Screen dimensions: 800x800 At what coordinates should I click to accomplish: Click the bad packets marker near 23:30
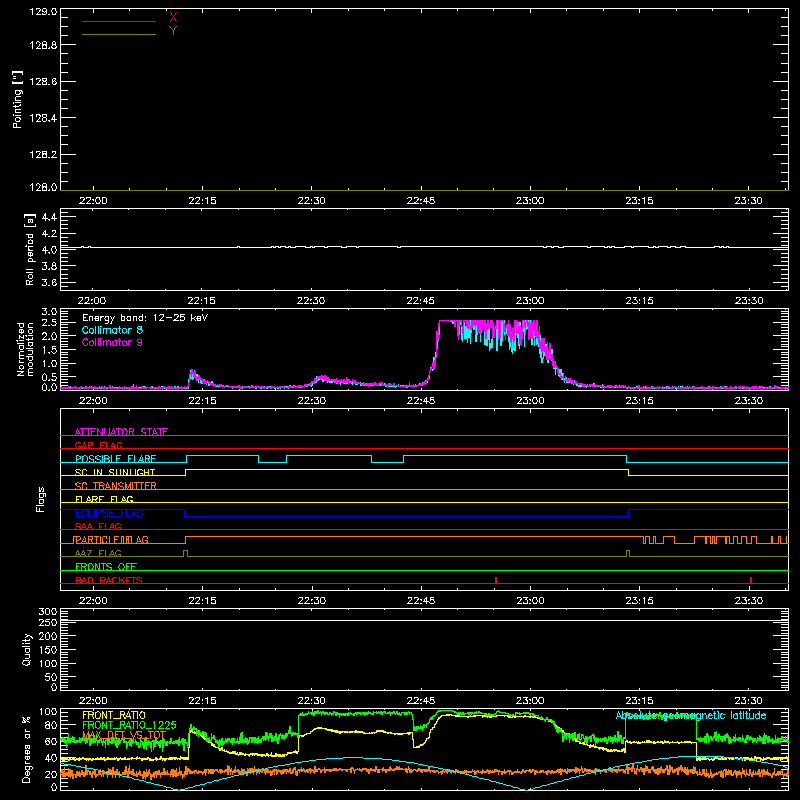pos(751,580)
